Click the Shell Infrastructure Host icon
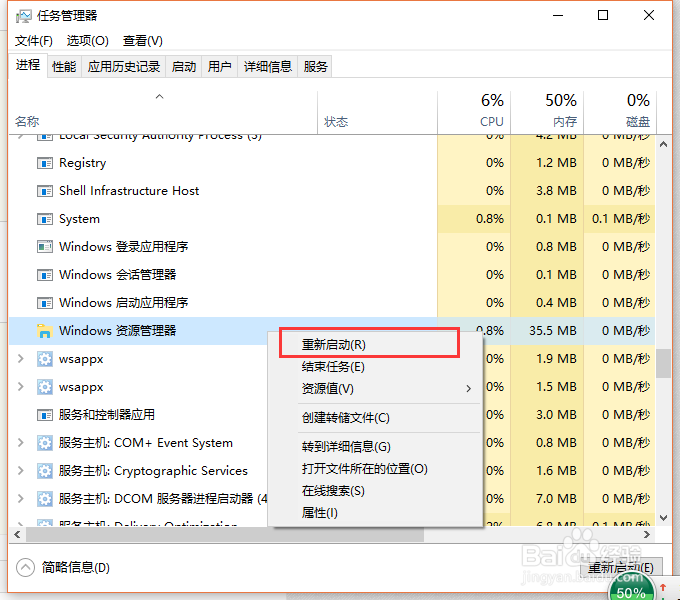Screen dimensions: 680x600 tap(45, 191)
